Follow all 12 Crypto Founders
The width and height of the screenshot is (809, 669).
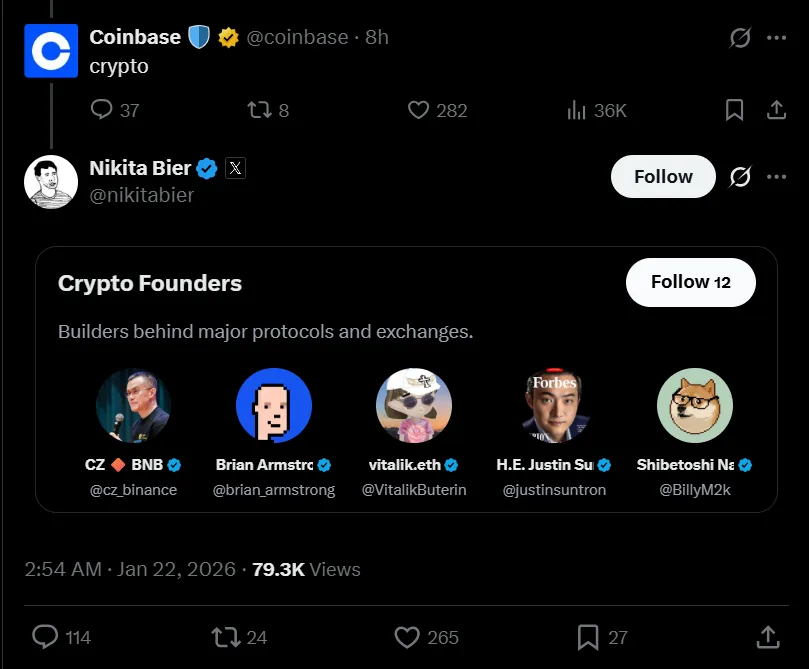(x=690, y=282)
